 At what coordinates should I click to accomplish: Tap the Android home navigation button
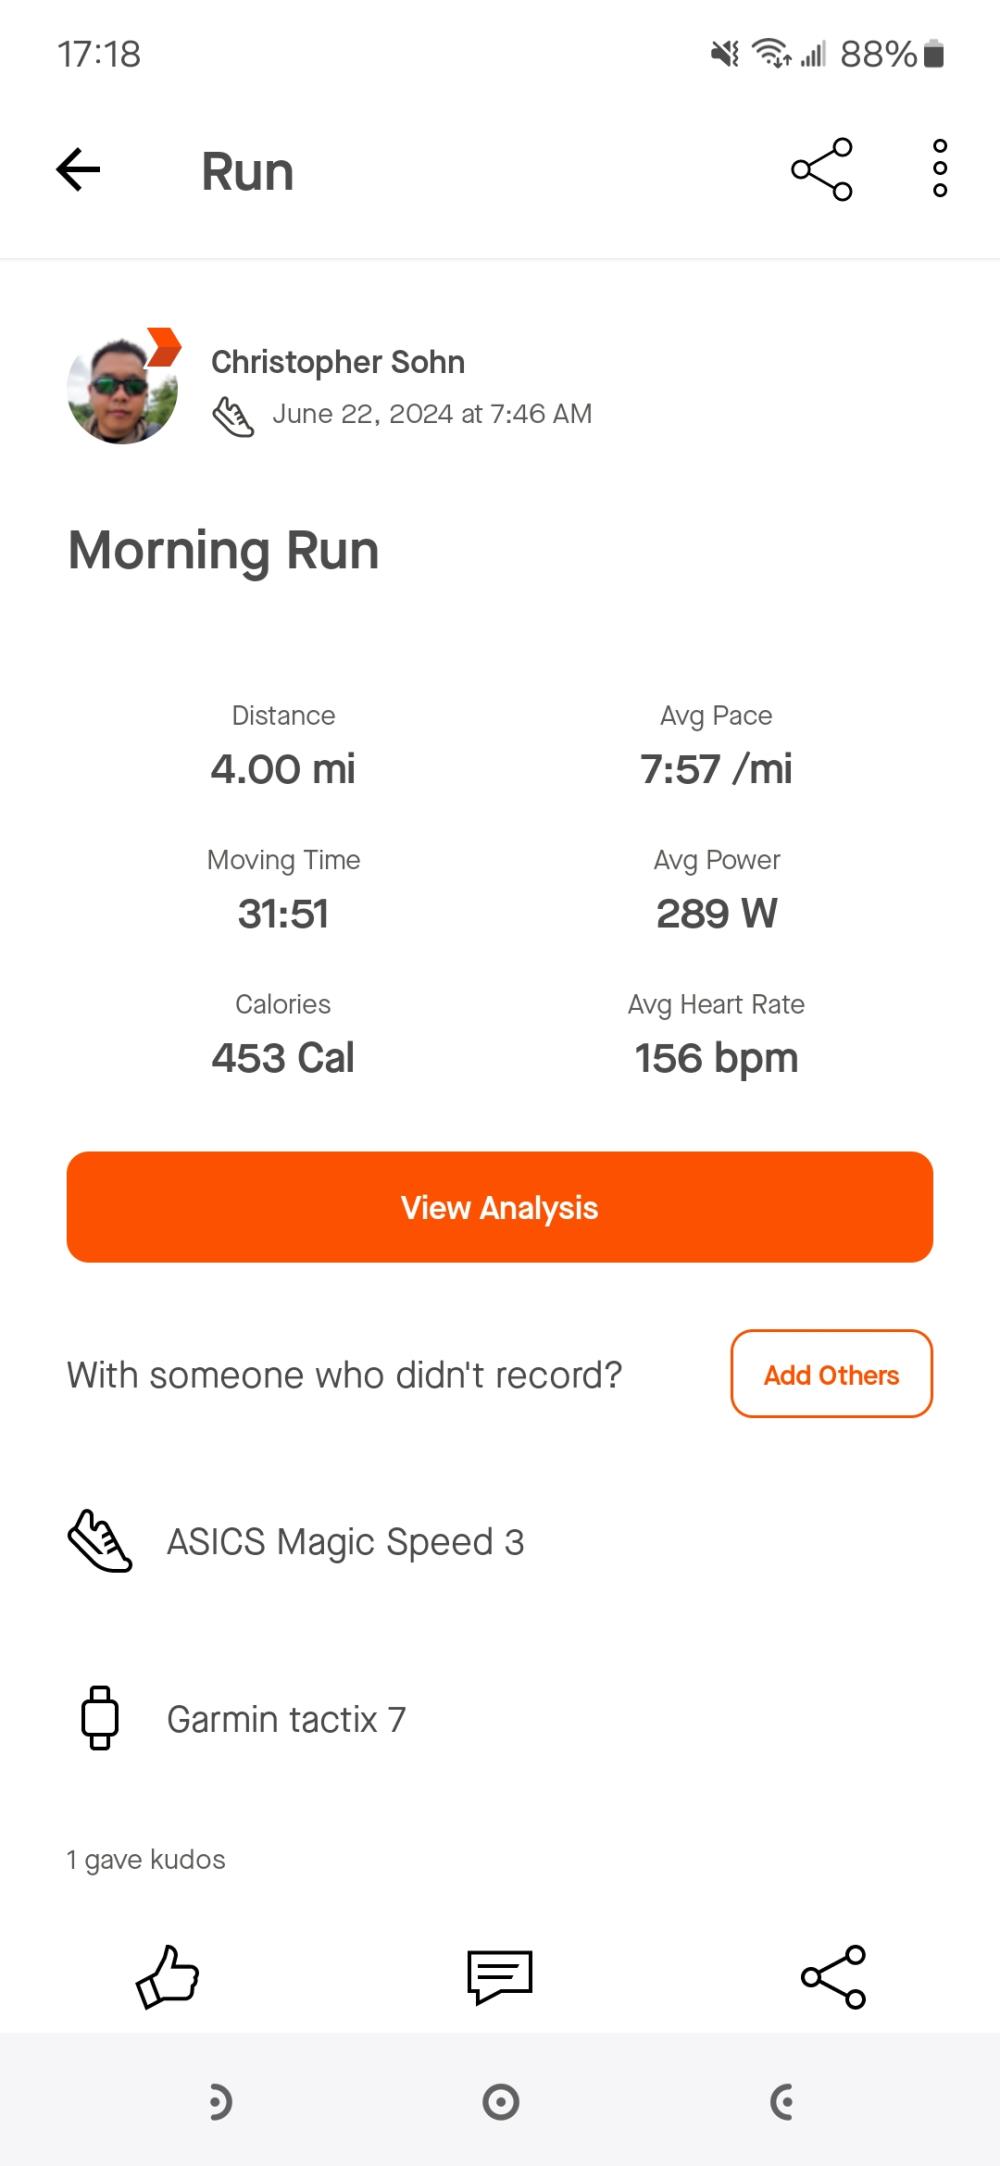coord(500,2102)
